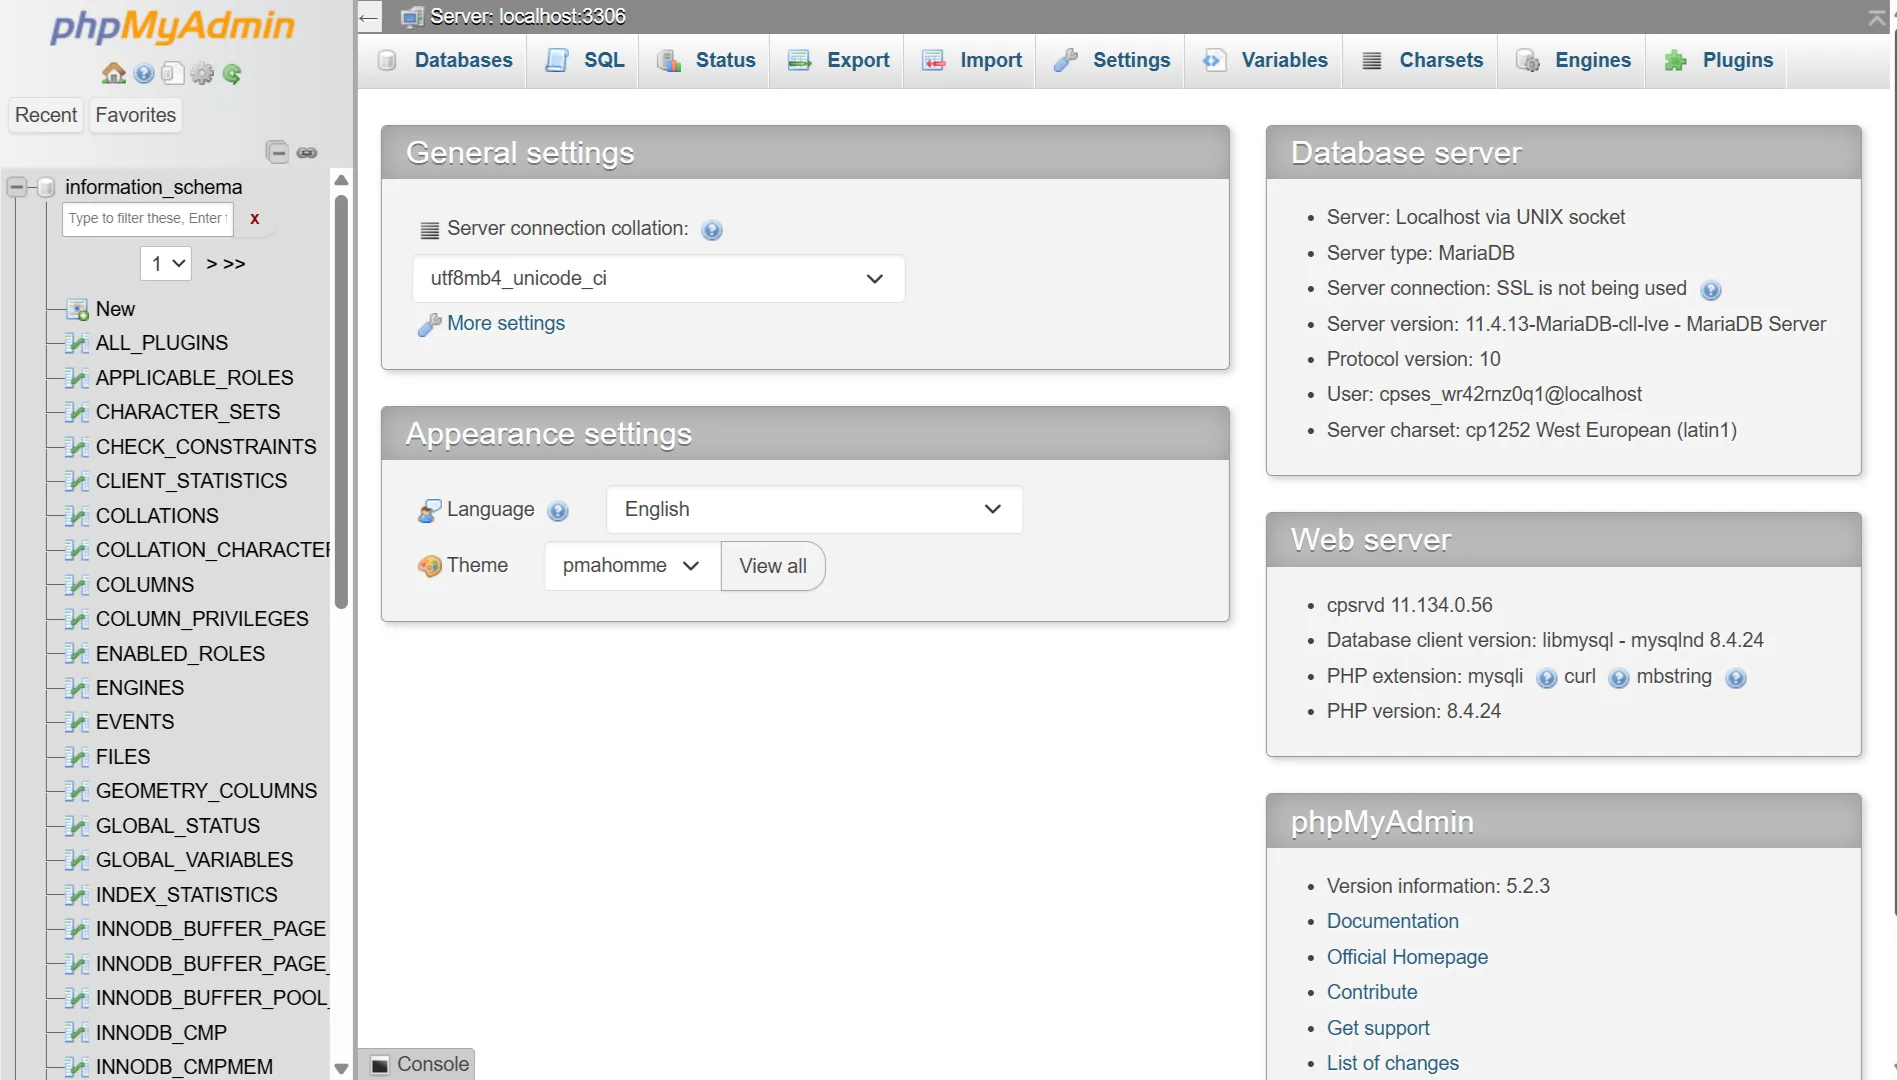This screenshot has width=1897, height=1080.
Task: Switch to the Databases tab
Action: (x=445, y=60)
